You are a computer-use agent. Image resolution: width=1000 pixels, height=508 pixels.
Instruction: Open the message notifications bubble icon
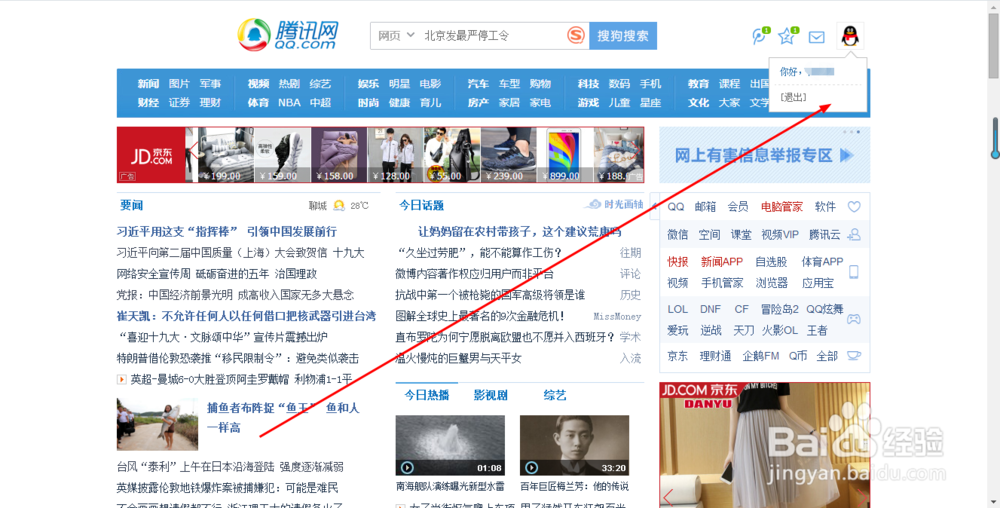tap(760, 36)
